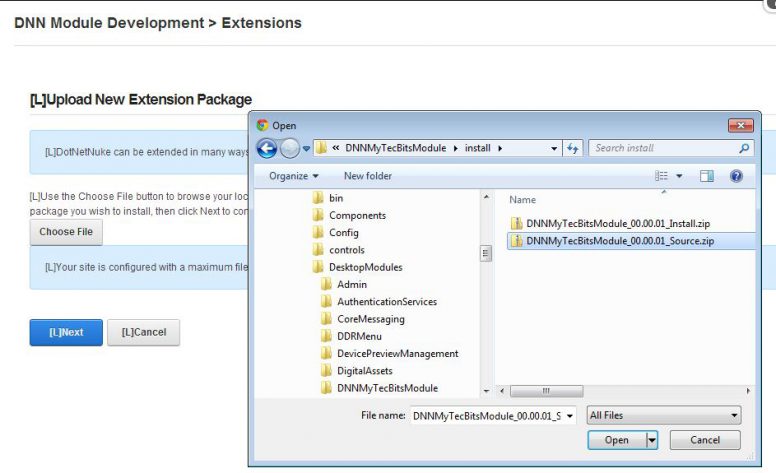This screenshot has height=473, width=776.
Task: Open the All Files type dropdown
Action: click(664, 416)
